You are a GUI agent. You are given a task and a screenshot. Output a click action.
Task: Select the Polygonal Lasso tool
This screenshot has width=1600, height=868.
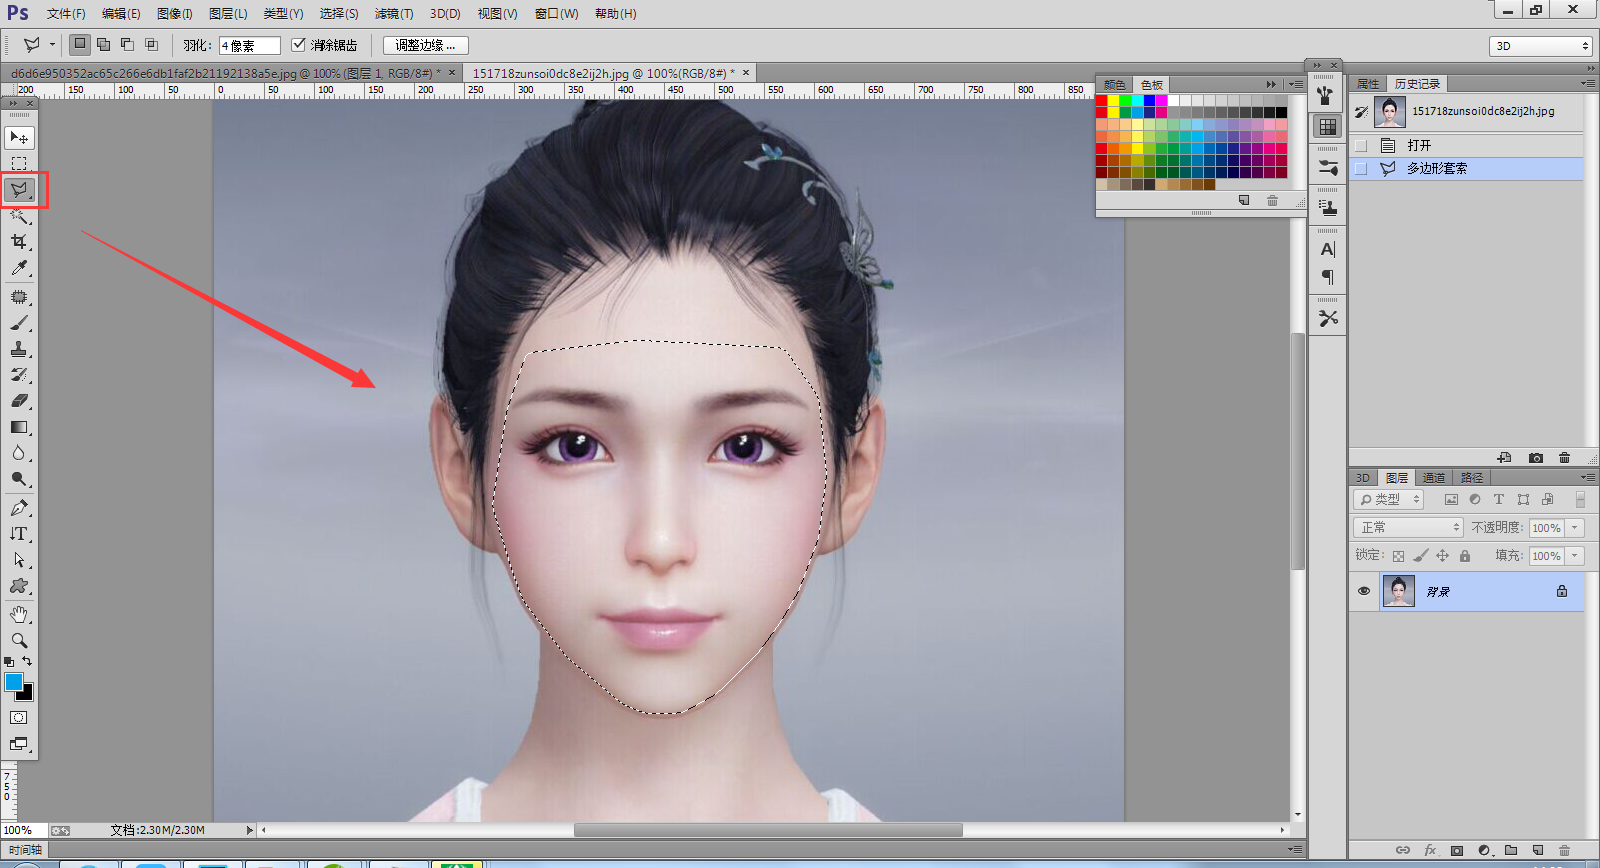coord(19,189)
